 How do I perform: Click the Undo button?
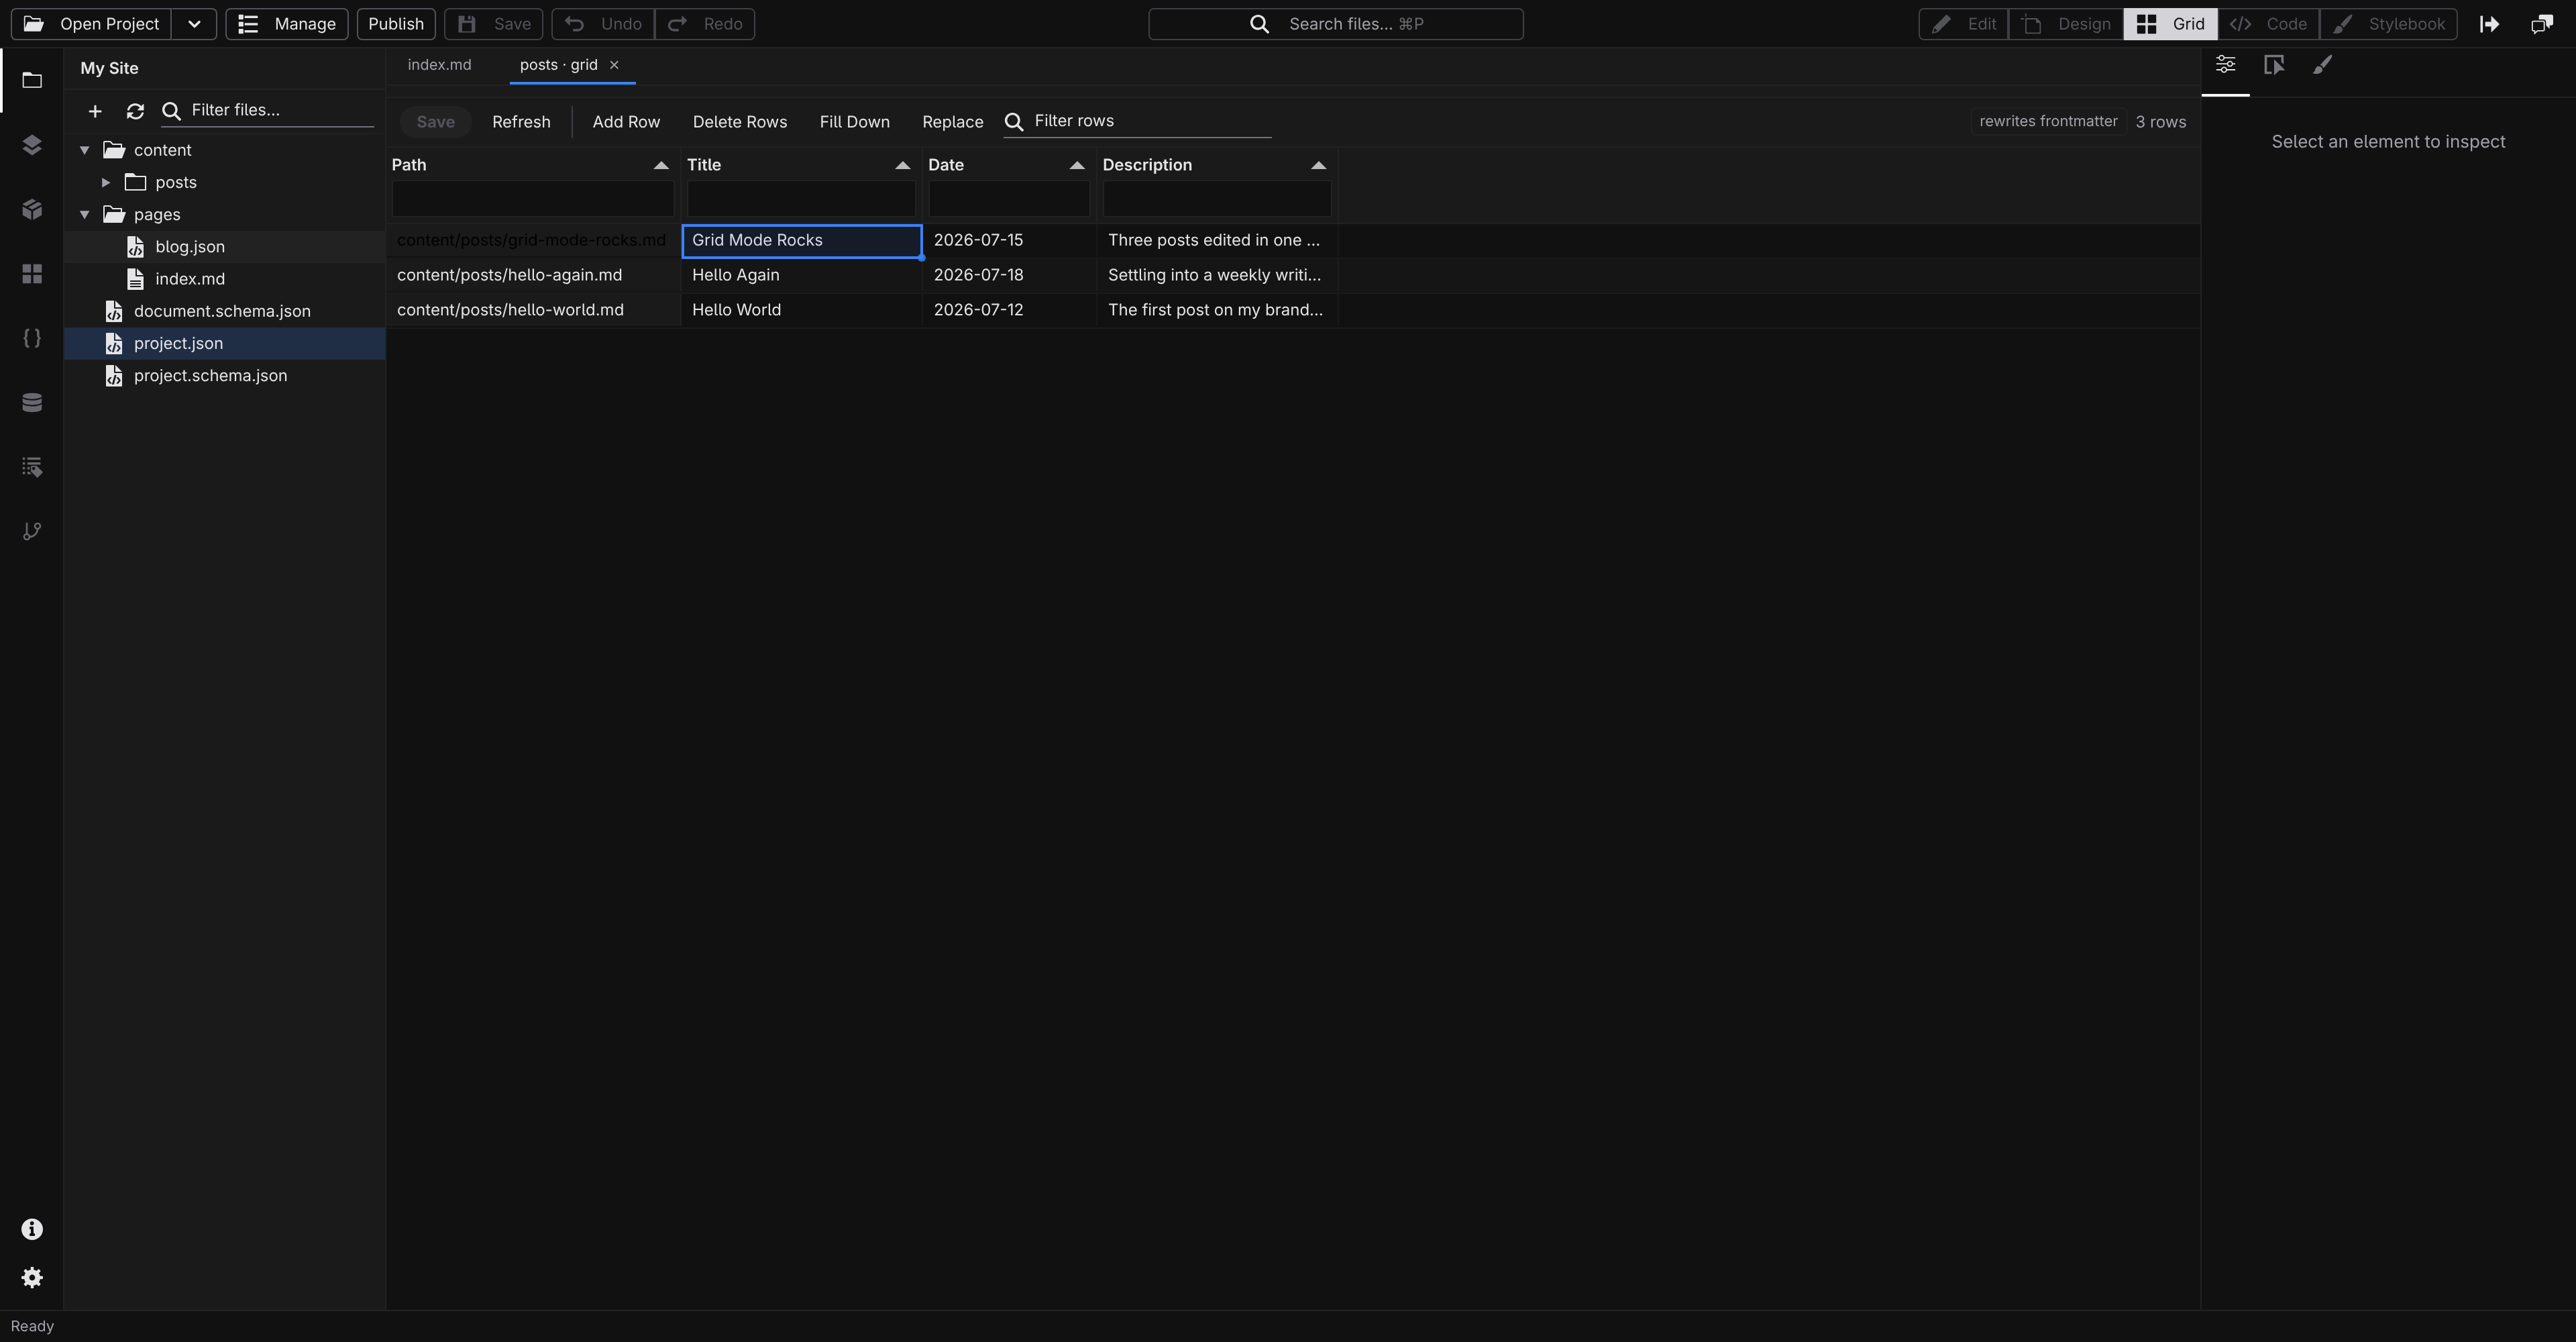[x=603, y=24]
